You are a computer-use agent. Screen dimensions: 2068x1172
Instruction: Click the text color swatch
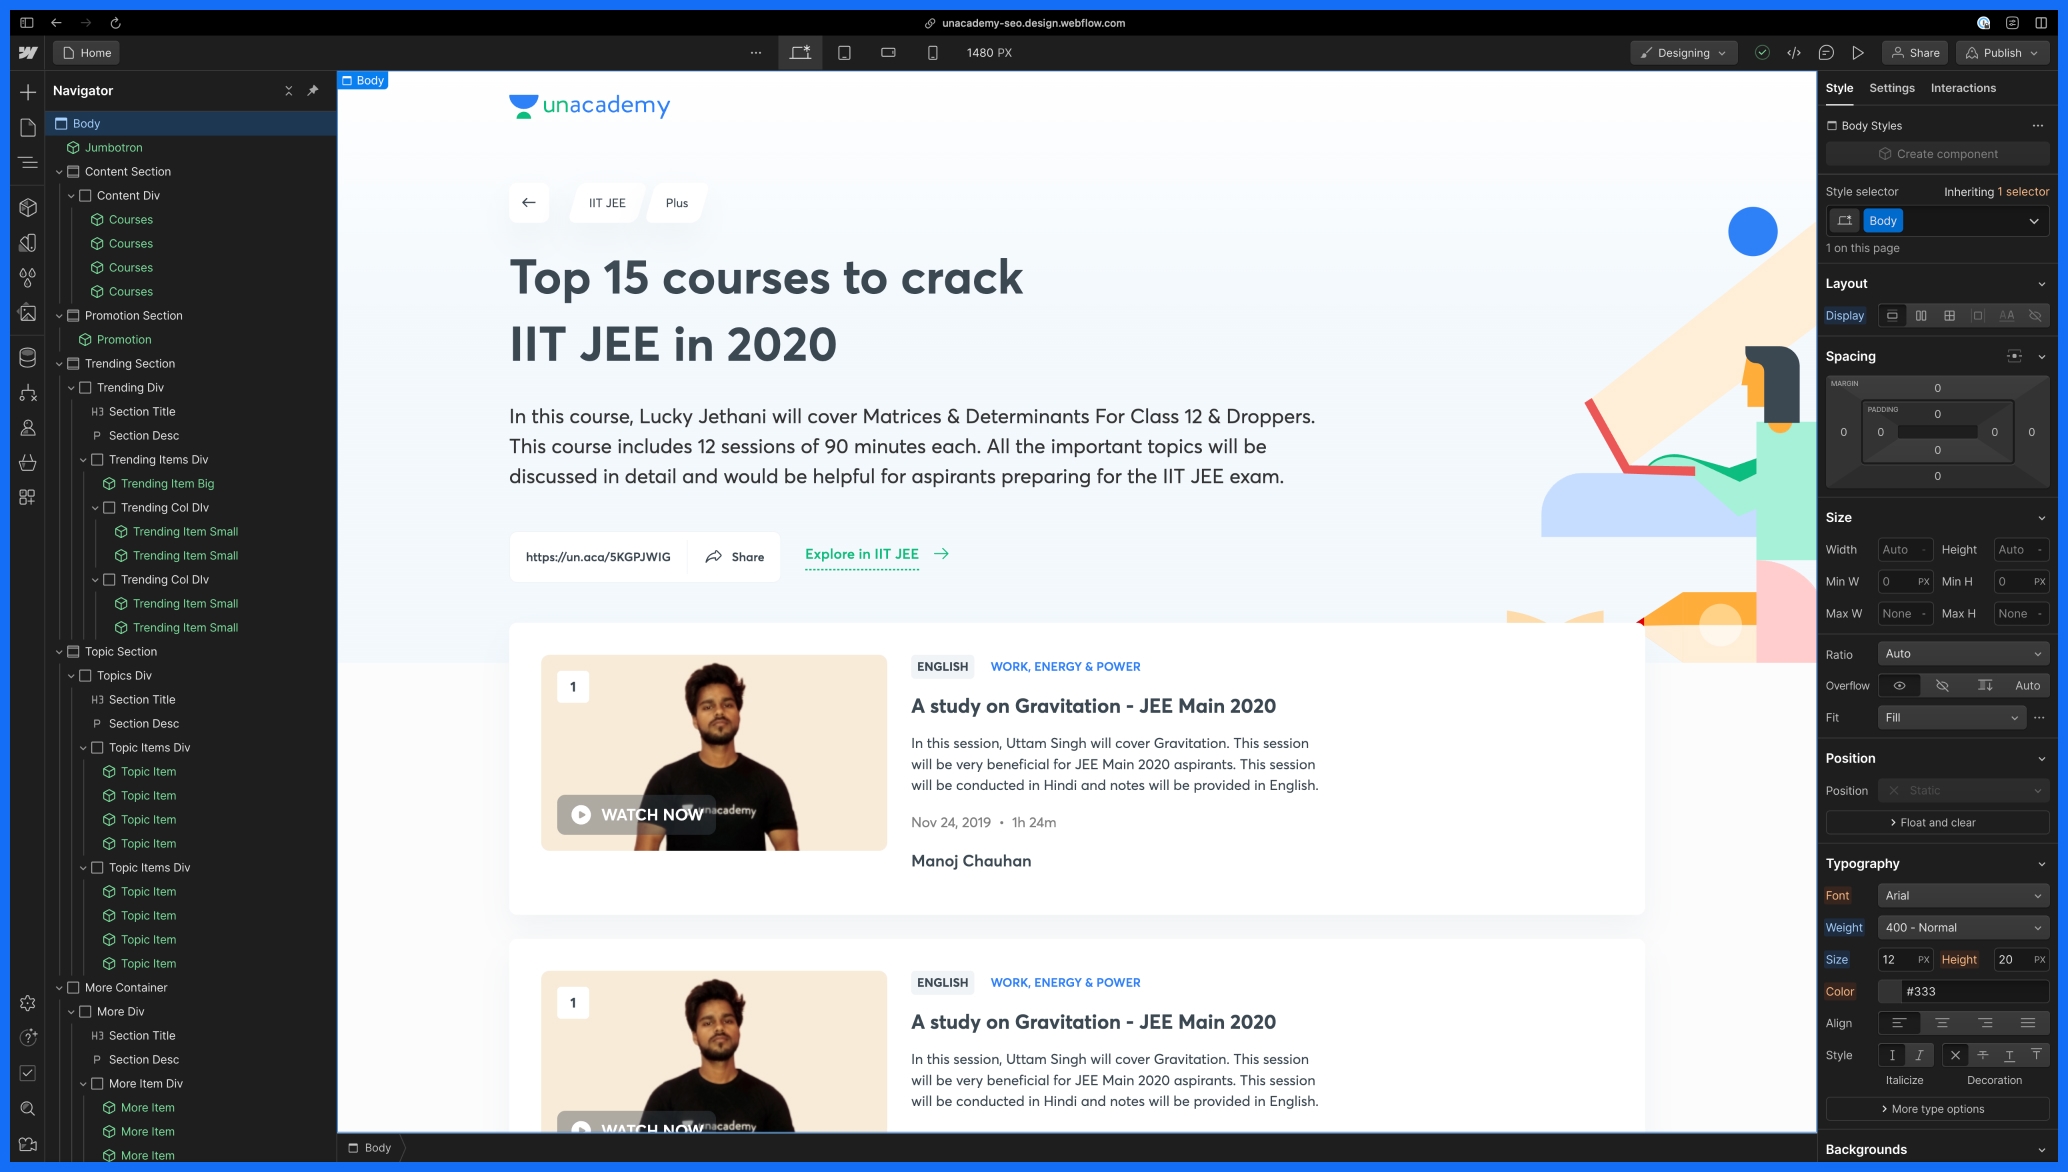click(x=1890, y=991)
